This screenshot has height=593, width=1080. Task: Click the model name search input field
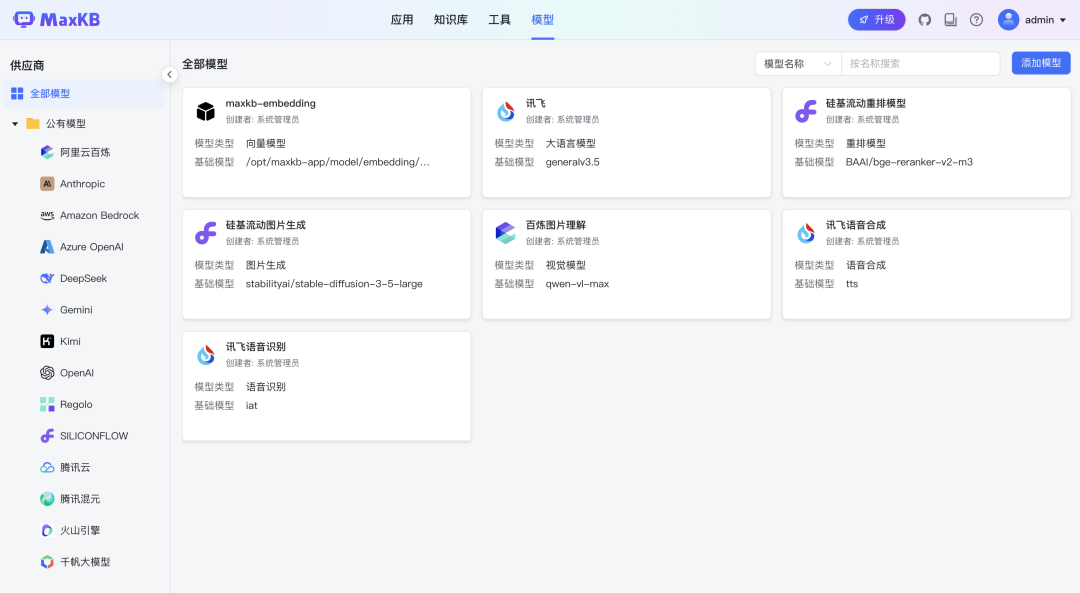click(x=920, y=63)
